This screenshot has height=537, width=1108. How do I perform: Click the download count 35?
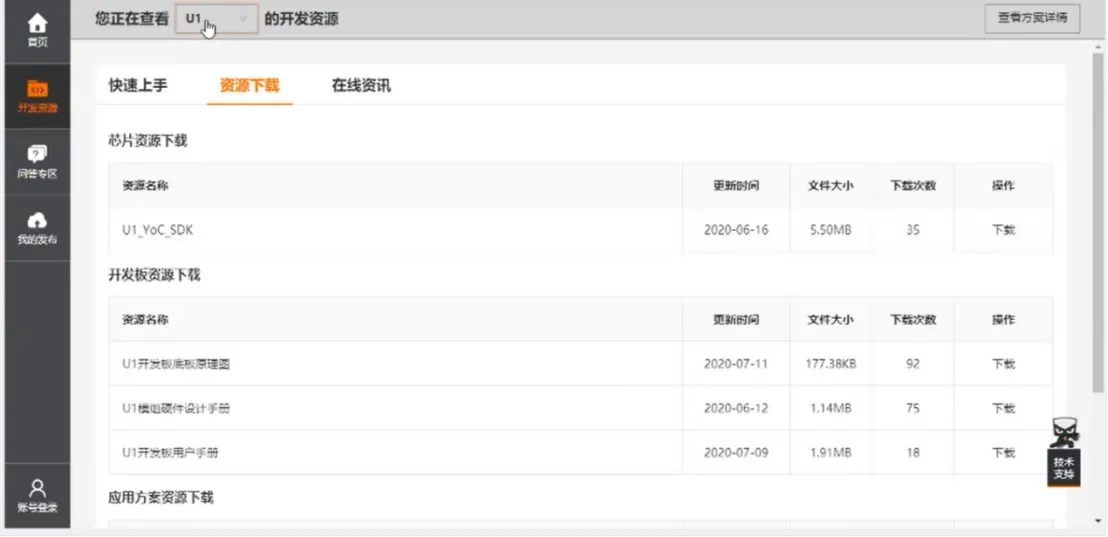click(913, 230)
